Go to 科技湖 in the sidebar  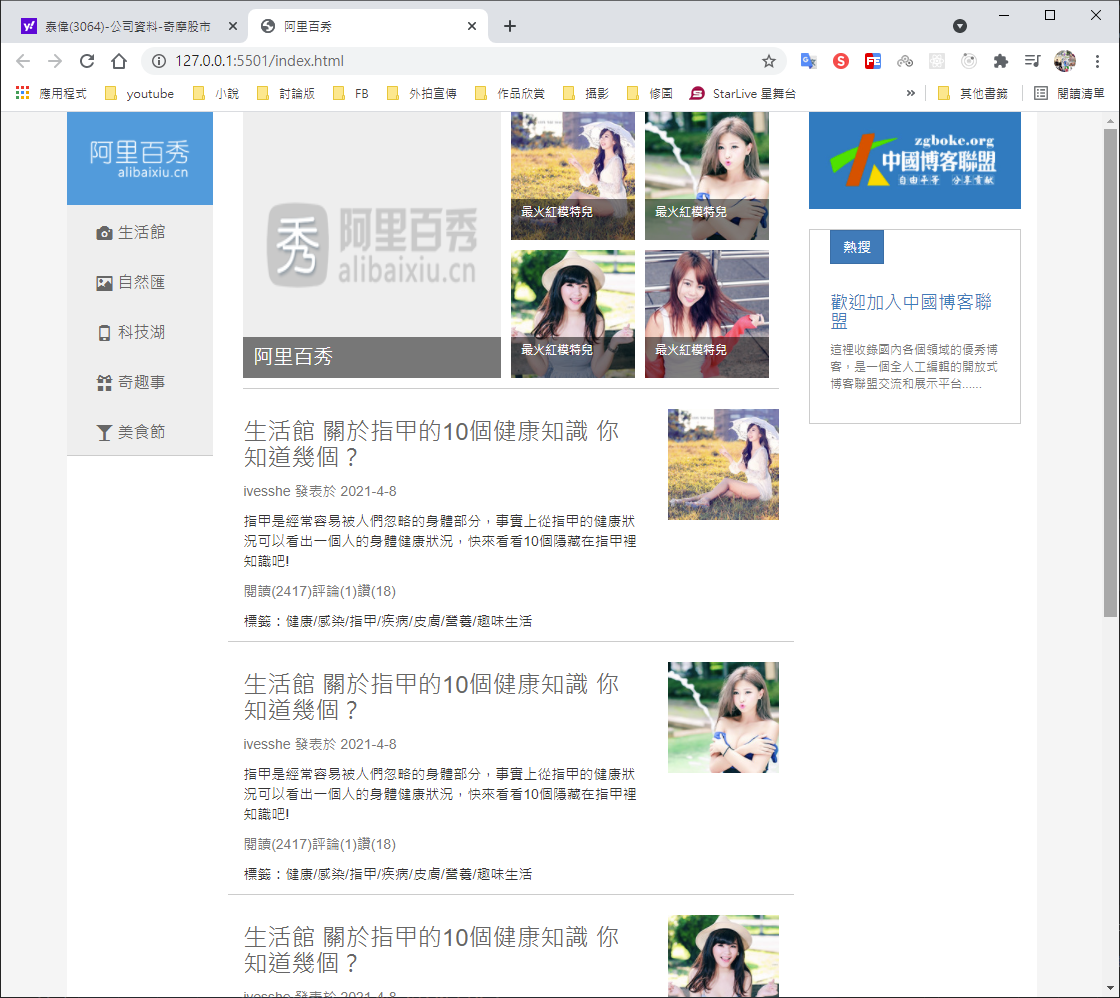pos(131,333)
